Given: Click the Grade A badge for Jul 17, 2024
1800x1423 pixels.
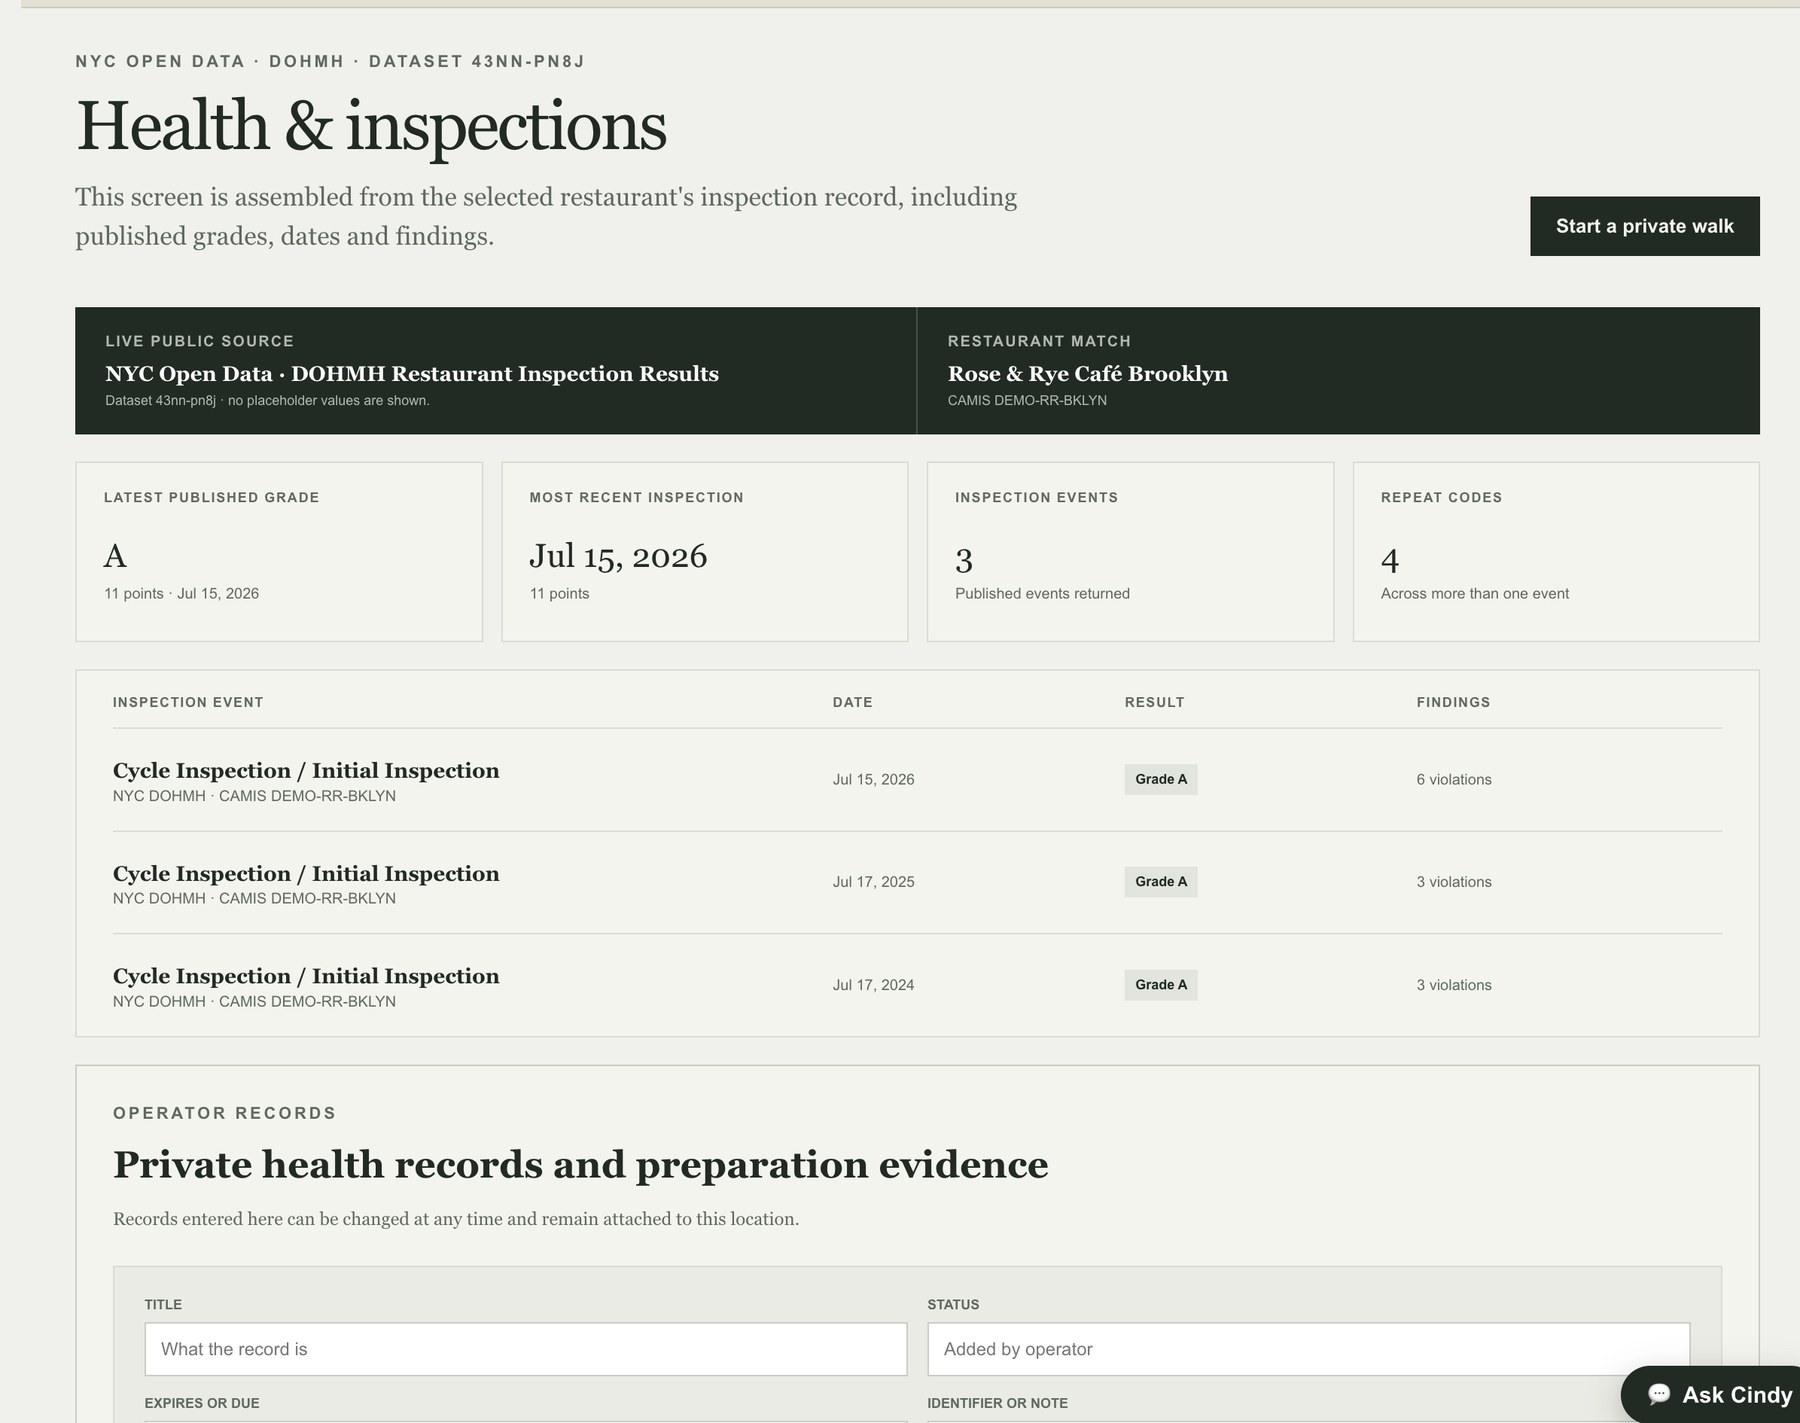Looking at the screenshot, I should click(x=1161, y=985).
